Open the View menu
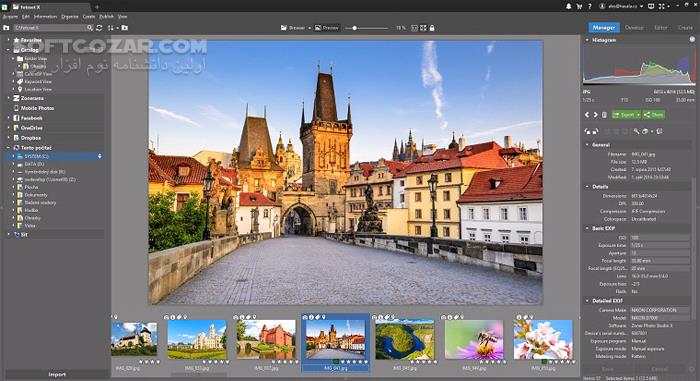 122,17
